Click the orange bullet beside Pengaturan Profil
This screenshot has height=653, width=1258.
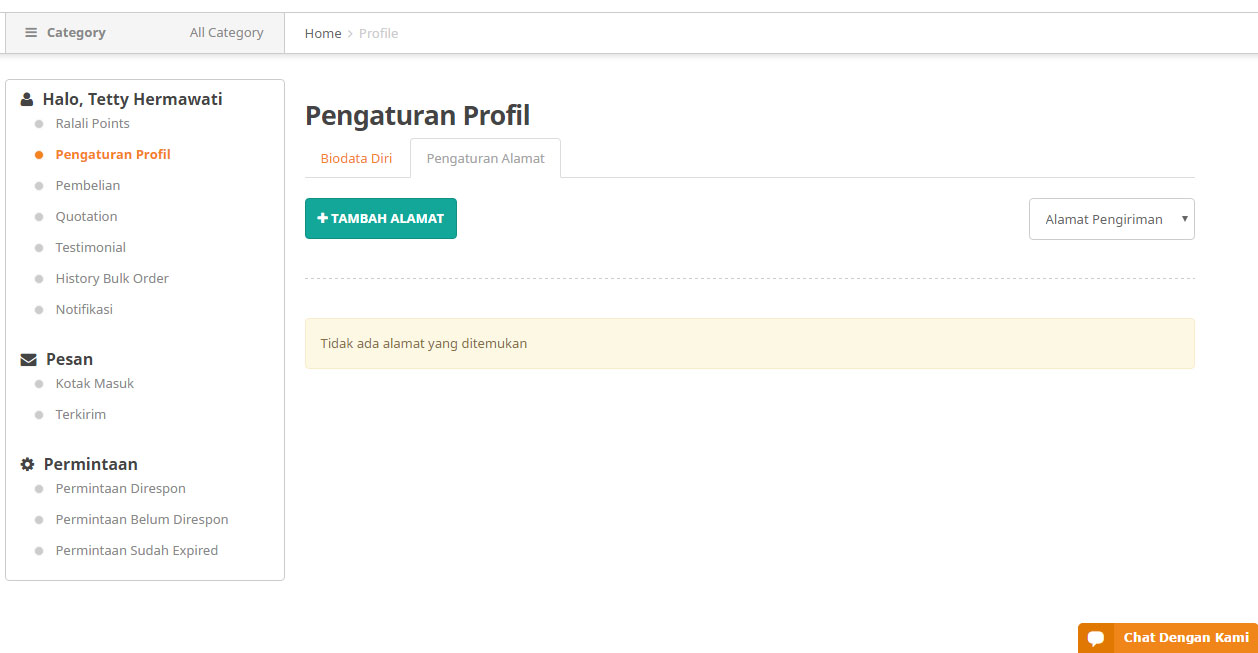(39, 155)
